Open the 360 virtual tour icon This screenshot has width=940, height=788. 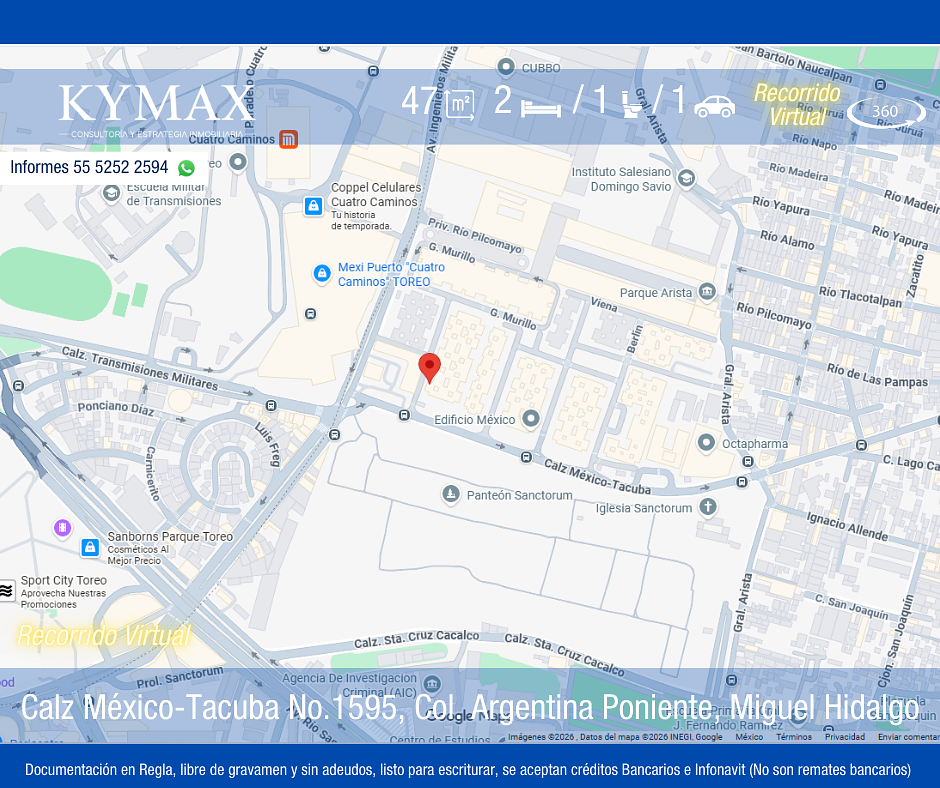(x=886, y=112)
